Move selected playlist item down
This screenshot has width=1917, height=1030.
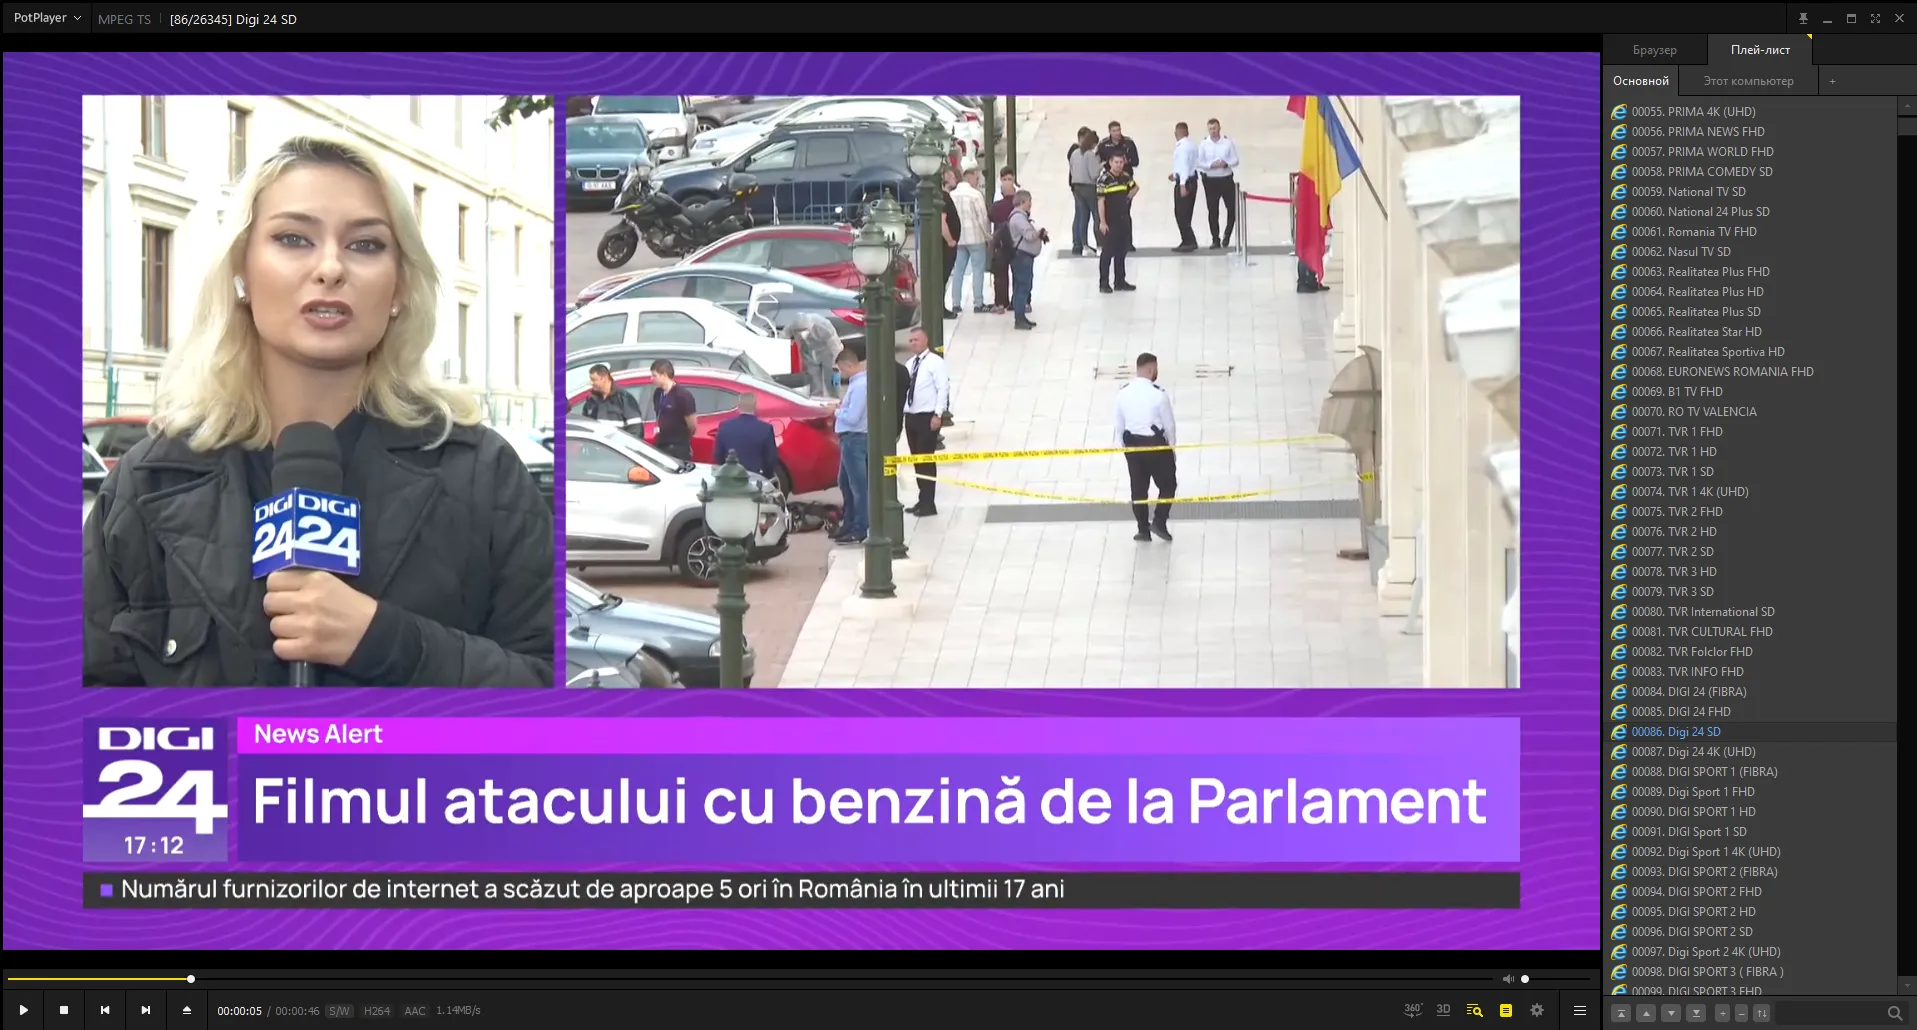coord(1671,1013)
